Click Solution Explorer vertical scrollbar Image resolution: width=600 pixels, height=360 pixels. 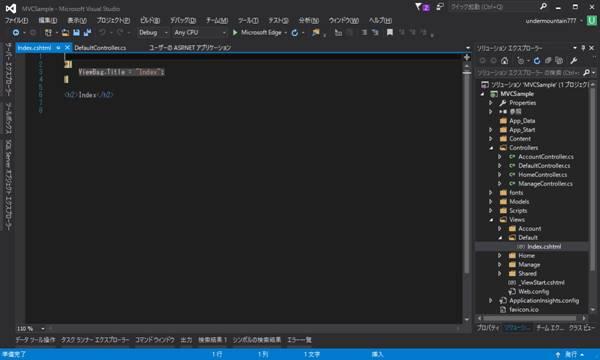click(592, 178)
